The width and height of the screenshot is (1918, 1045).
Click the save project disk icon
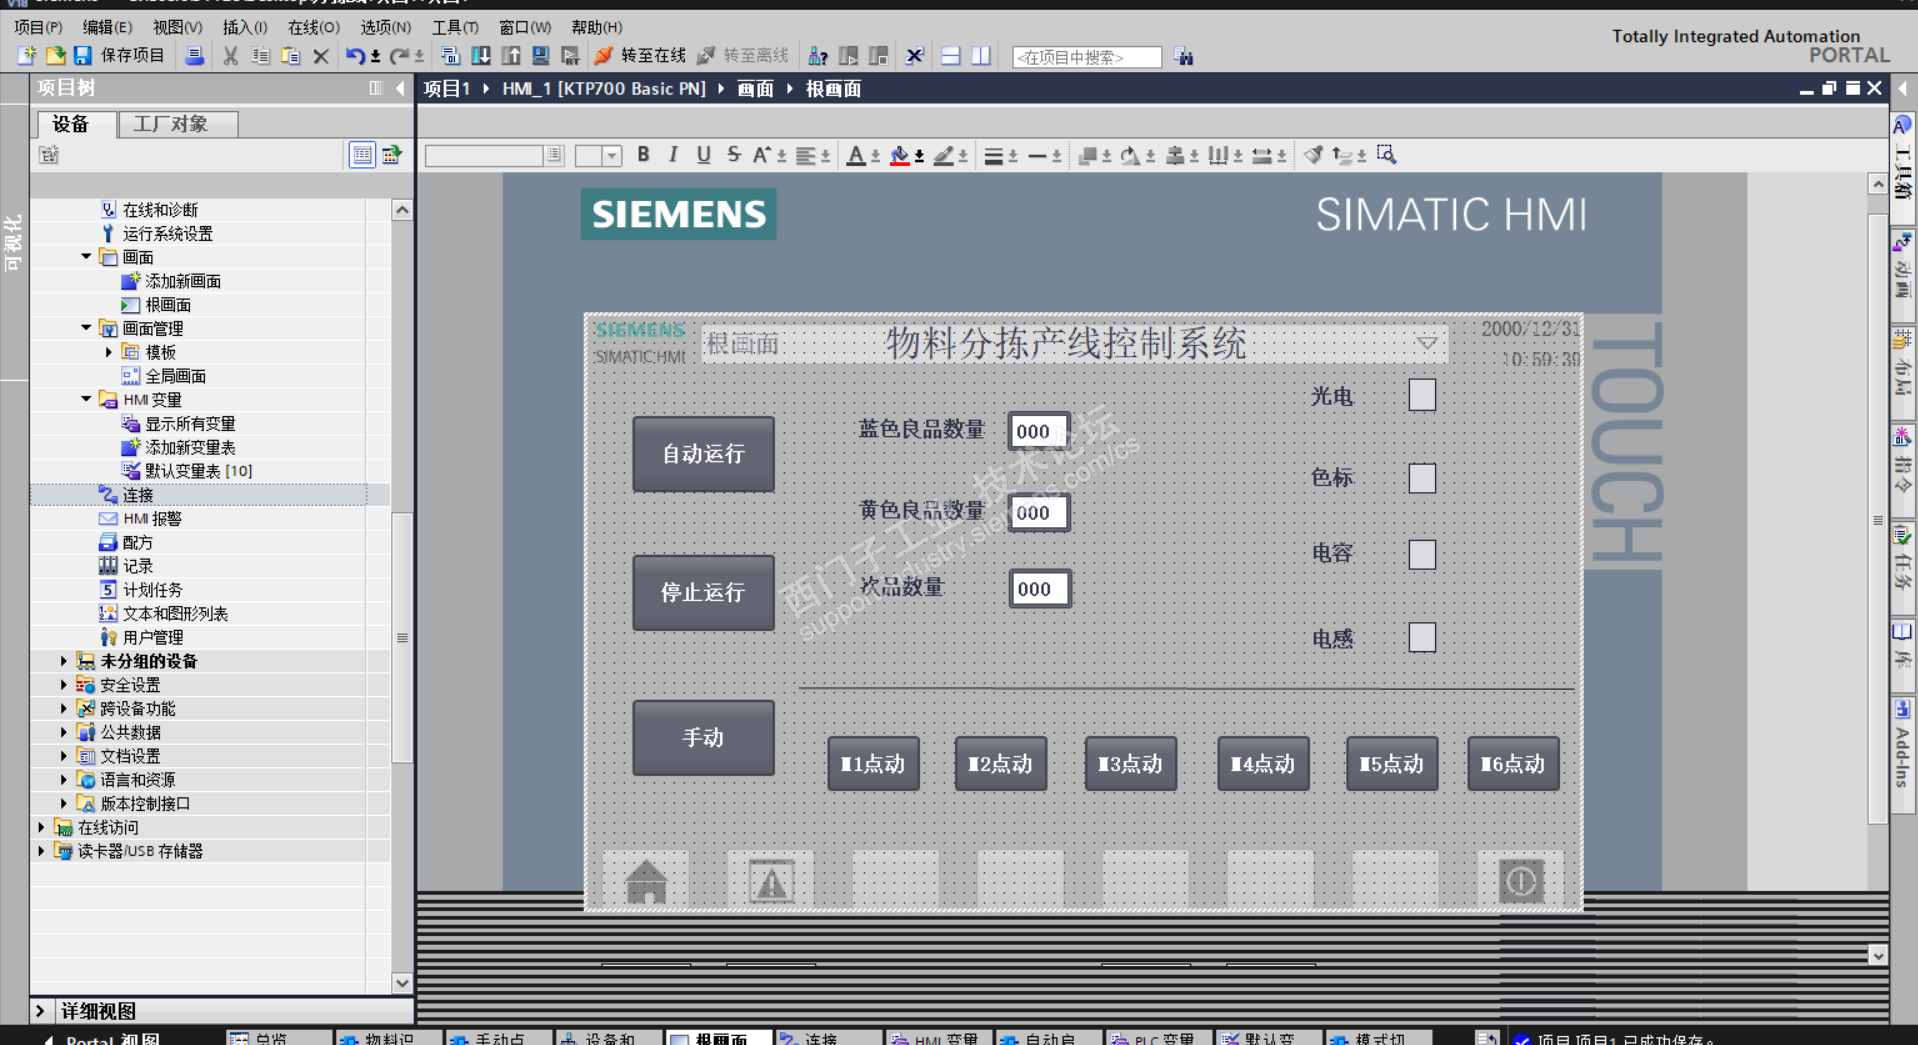[x=83, y=56]
